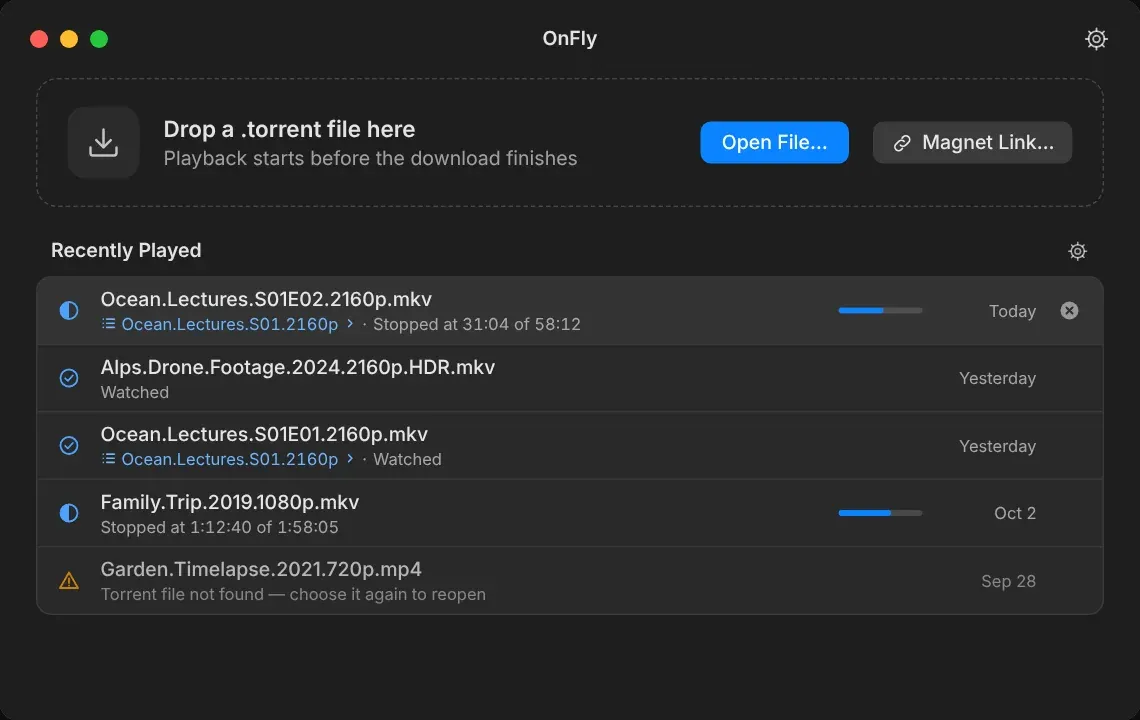Click playlist list icon in S01E02 row

108,324
